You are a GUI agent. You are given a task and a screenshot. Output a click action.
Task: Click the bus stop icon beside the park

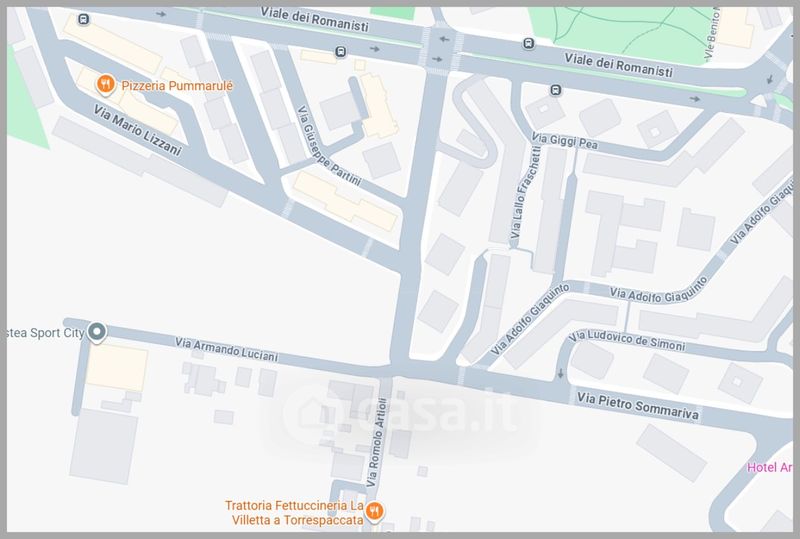point(529,44)
